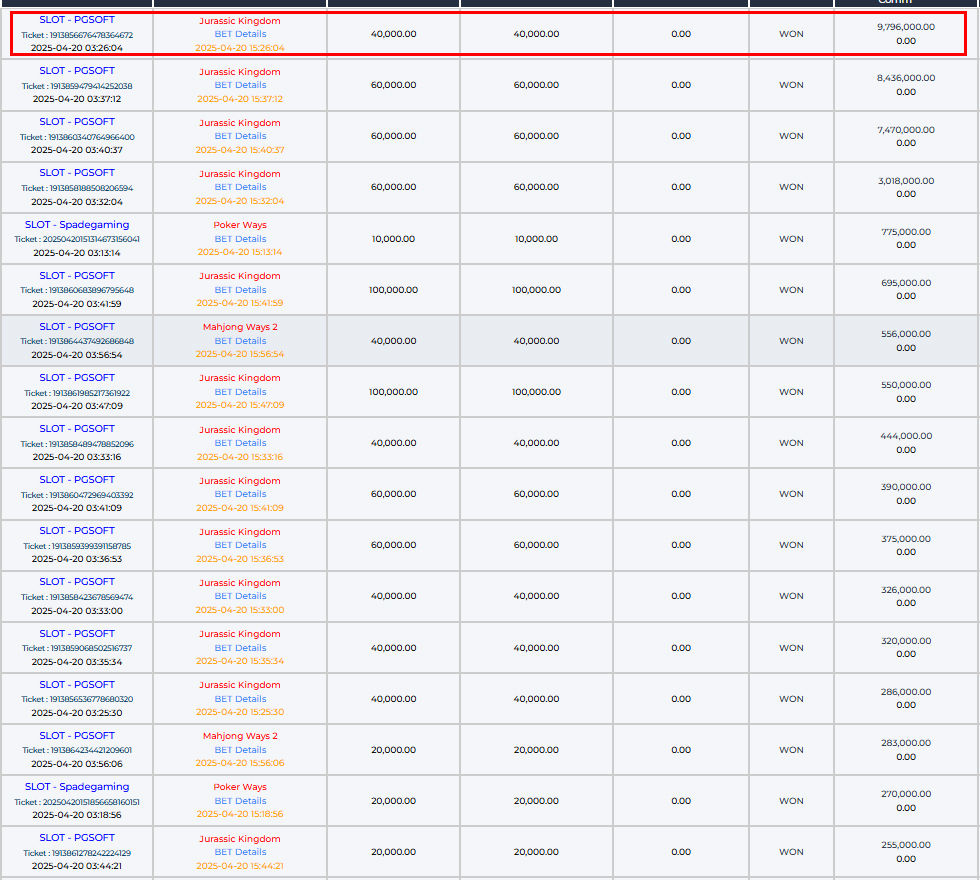Click the orange timestamp 2025-04-20 15:35:34
The image size is (980, 880).
tap(240, 661)
